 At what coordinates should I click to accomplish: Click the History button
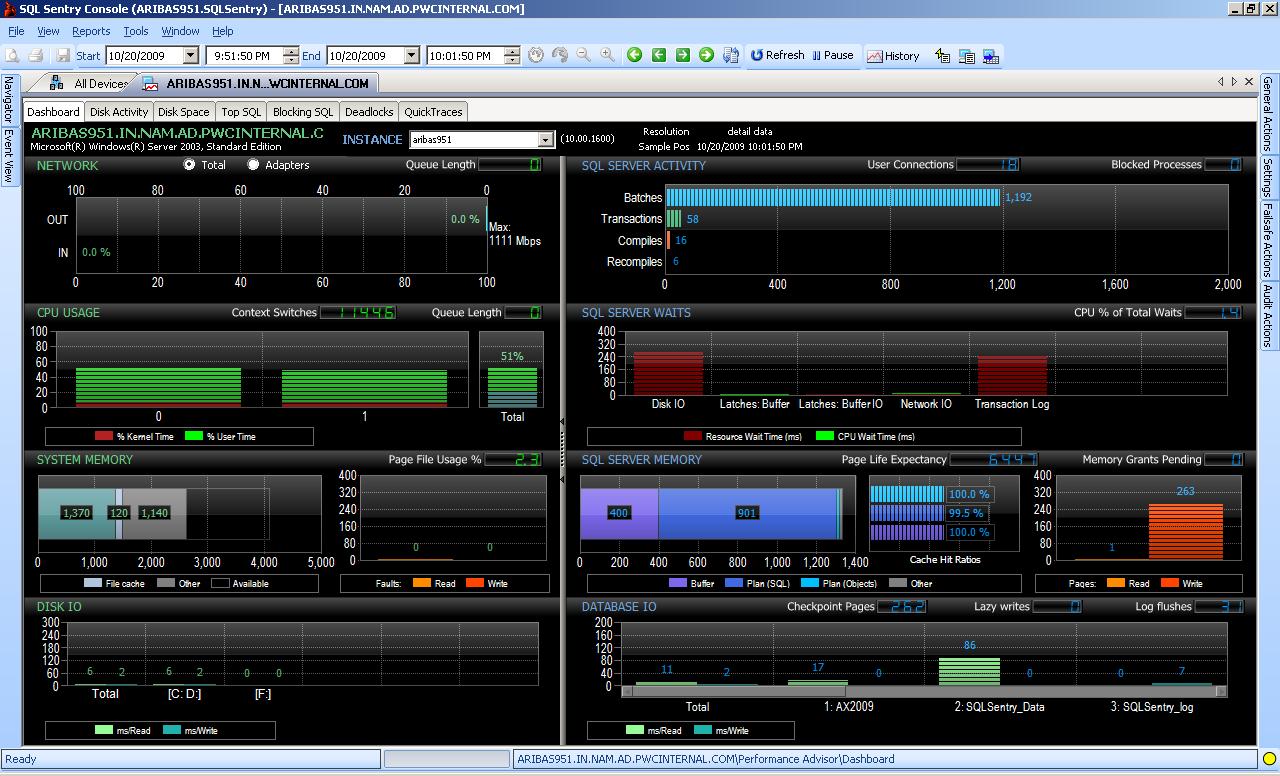[x=893, y=56]
